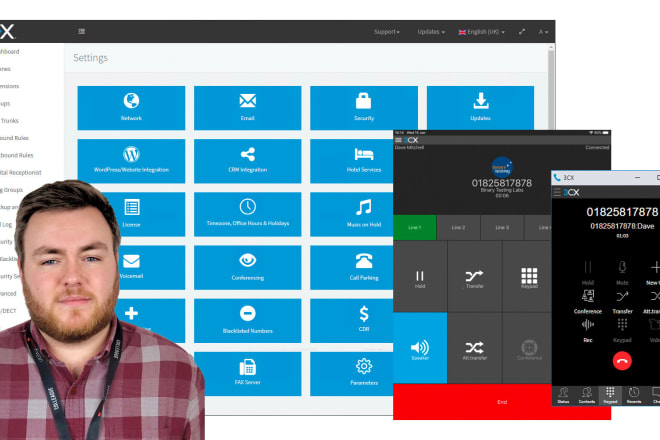660x440 pixels.
Task: Open hamburger menu in the softphone window
Action: (557, 192)
